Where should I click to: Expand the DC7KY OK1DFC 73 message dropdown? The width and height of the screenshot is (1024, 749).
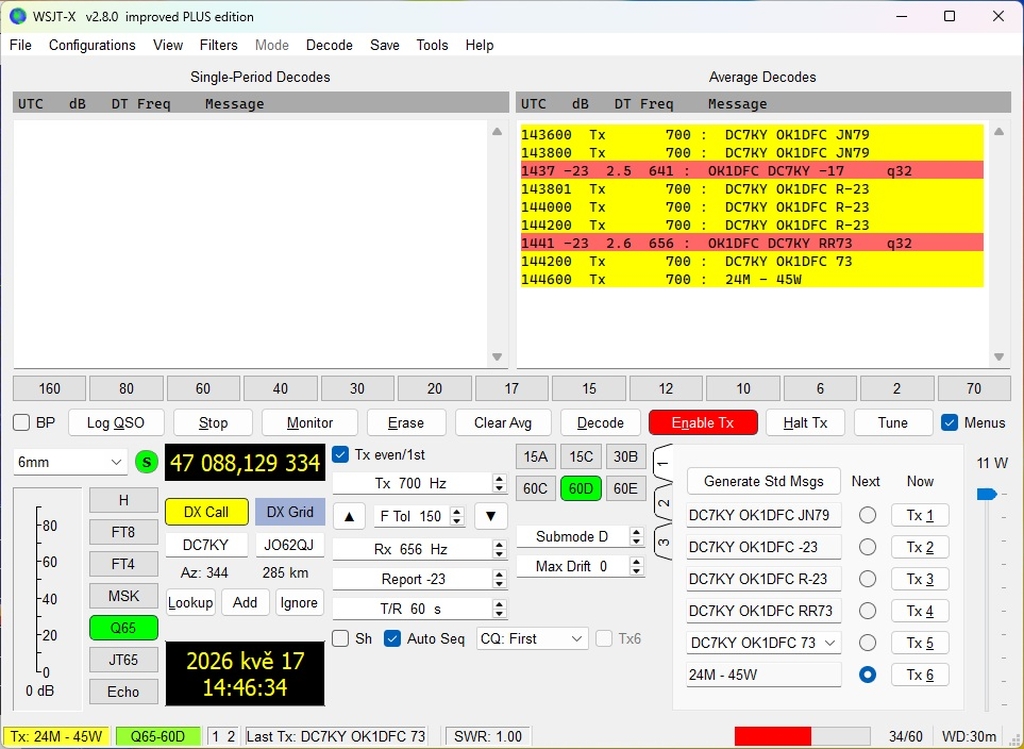[x=830, y=643]
